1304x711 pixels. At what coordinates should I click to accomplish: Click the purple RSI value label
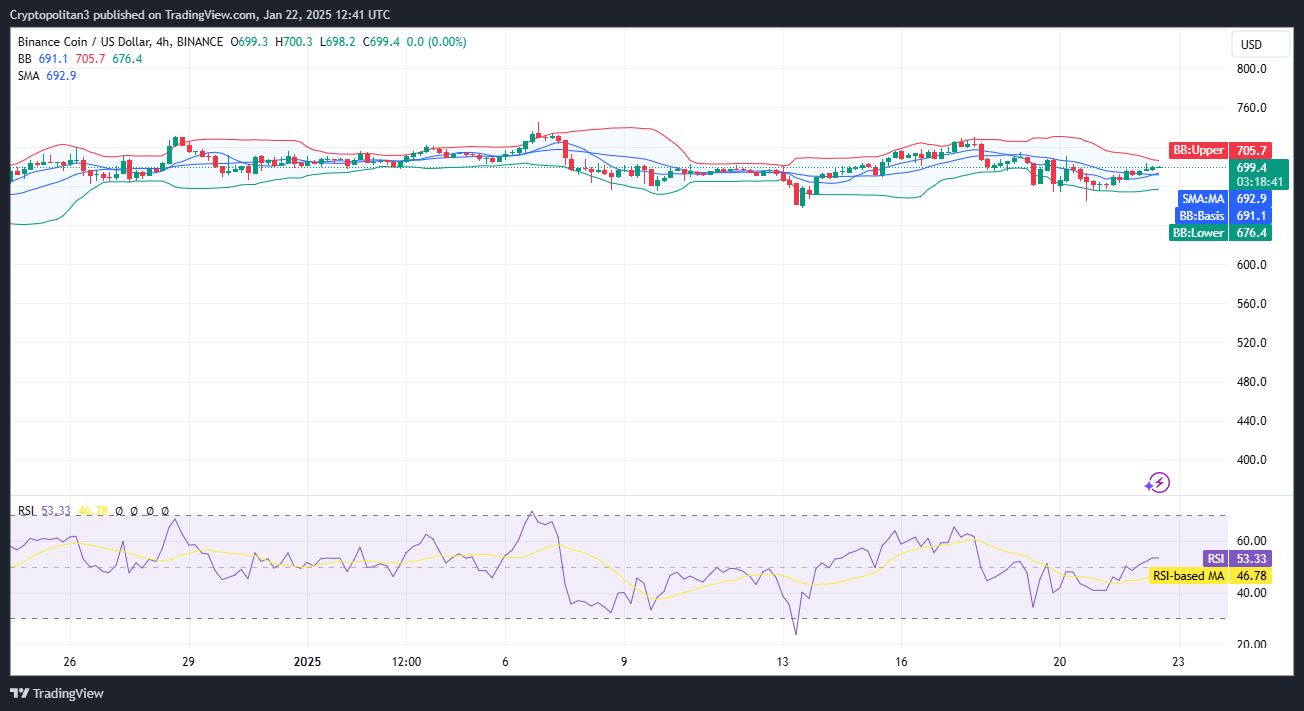coord(1215,559)
